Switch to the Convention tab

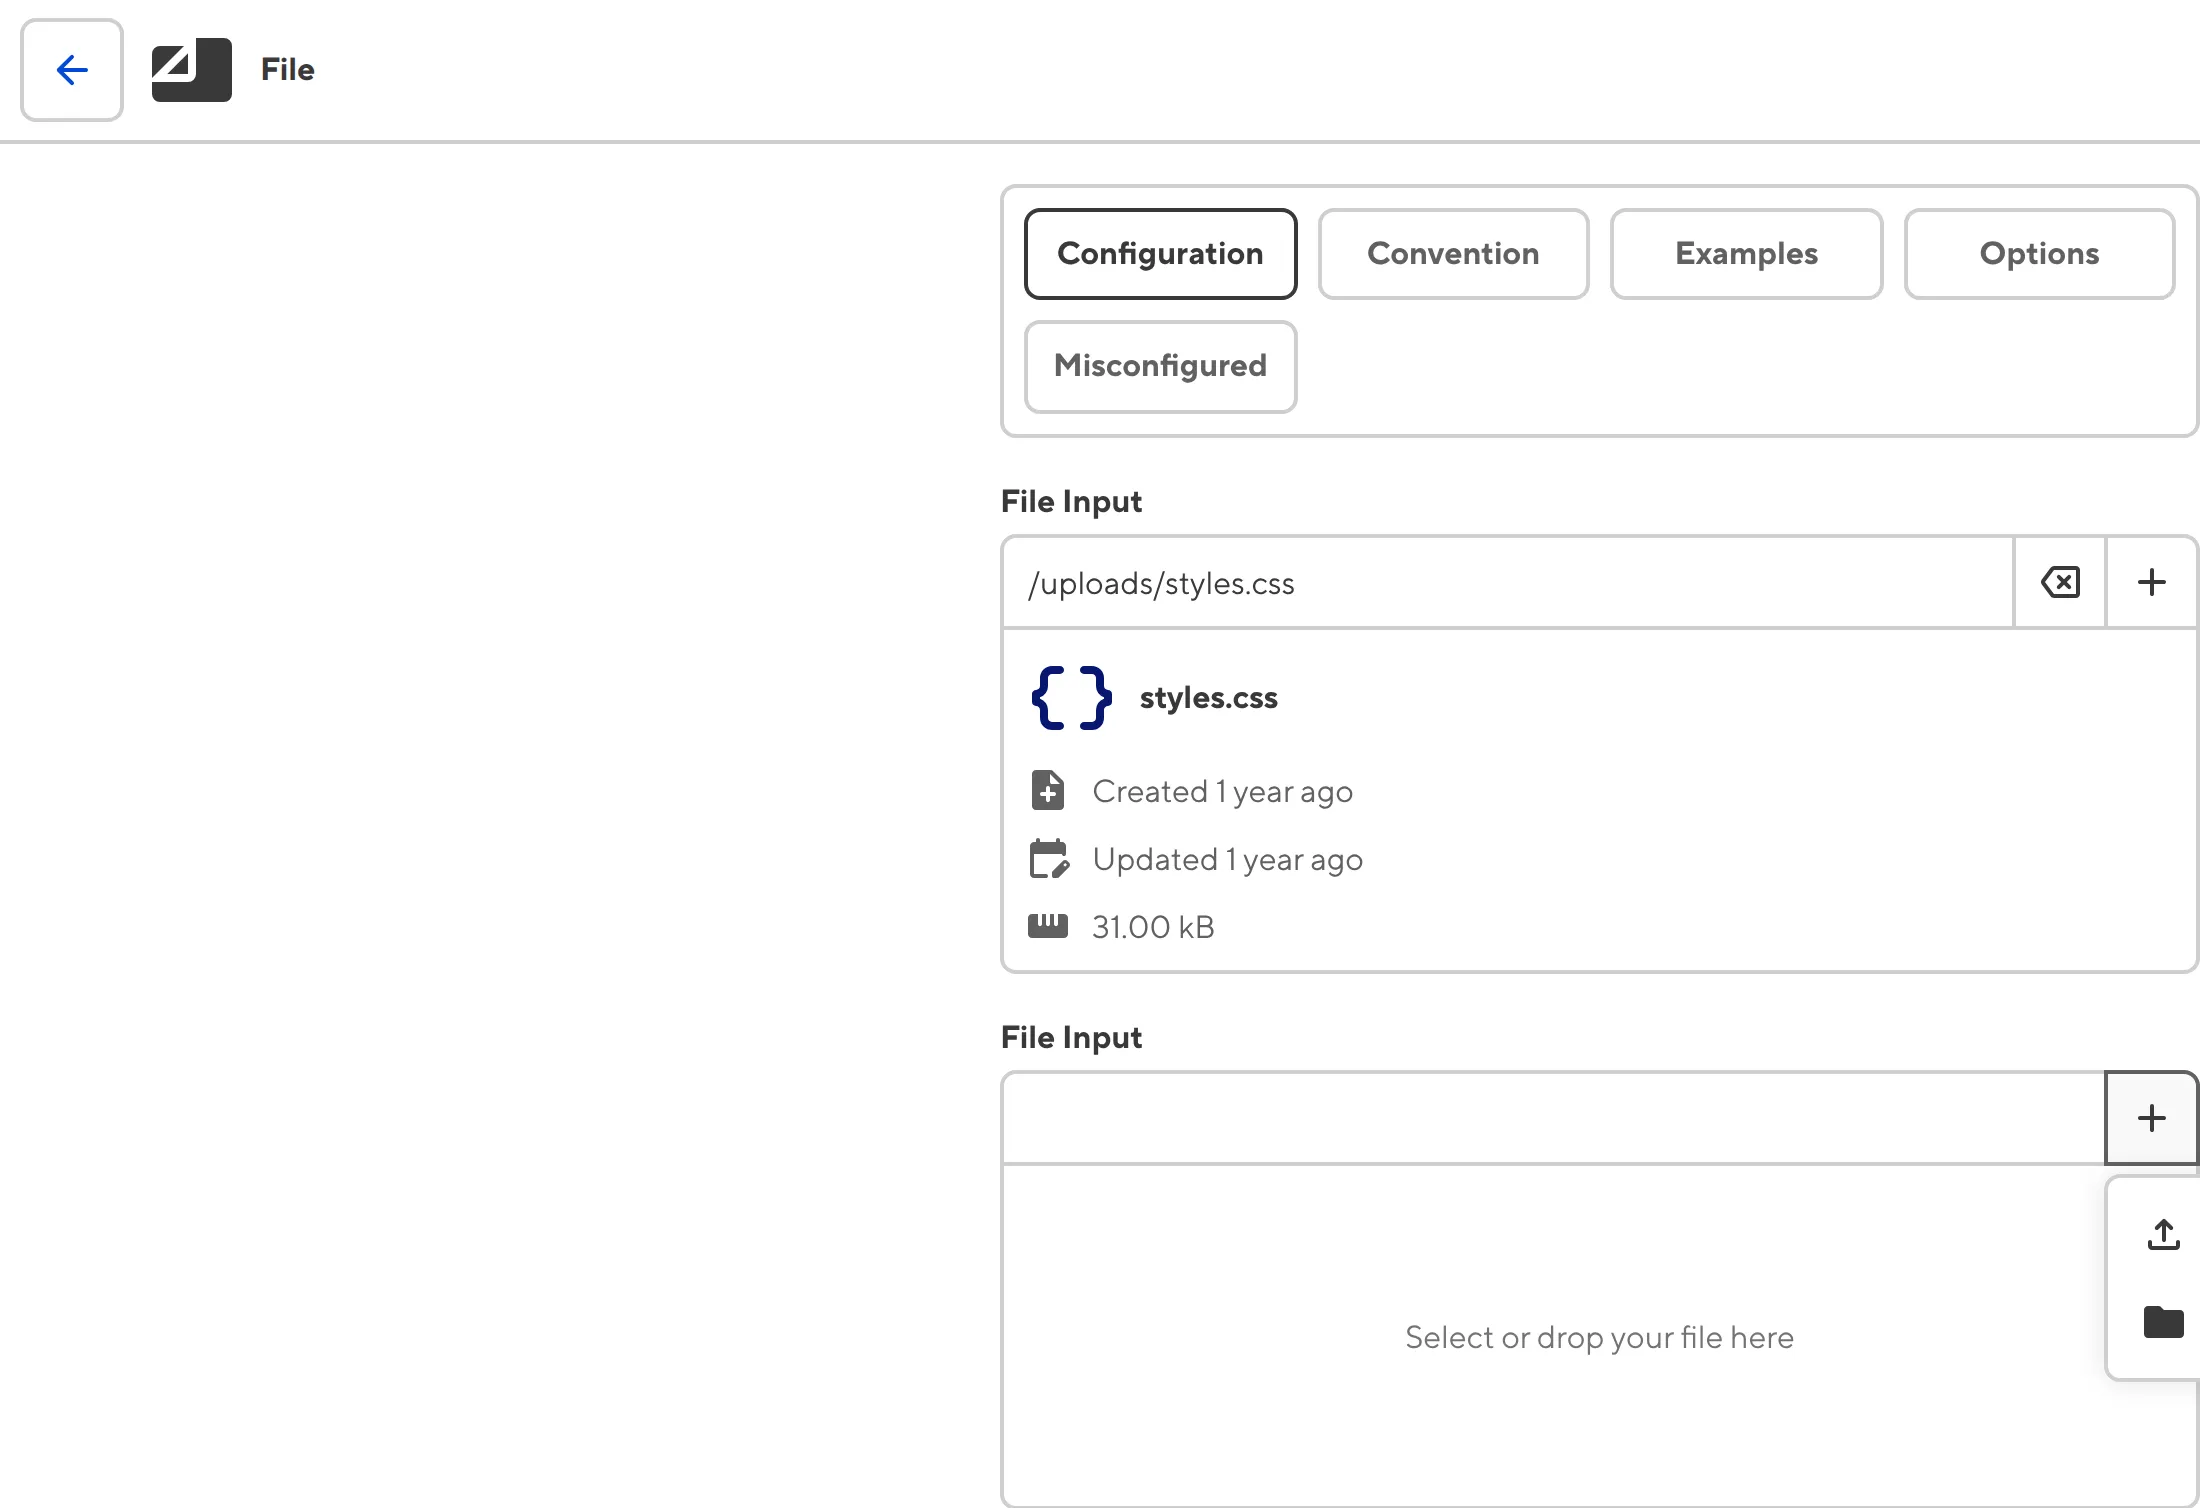[x=1453, y=253]
